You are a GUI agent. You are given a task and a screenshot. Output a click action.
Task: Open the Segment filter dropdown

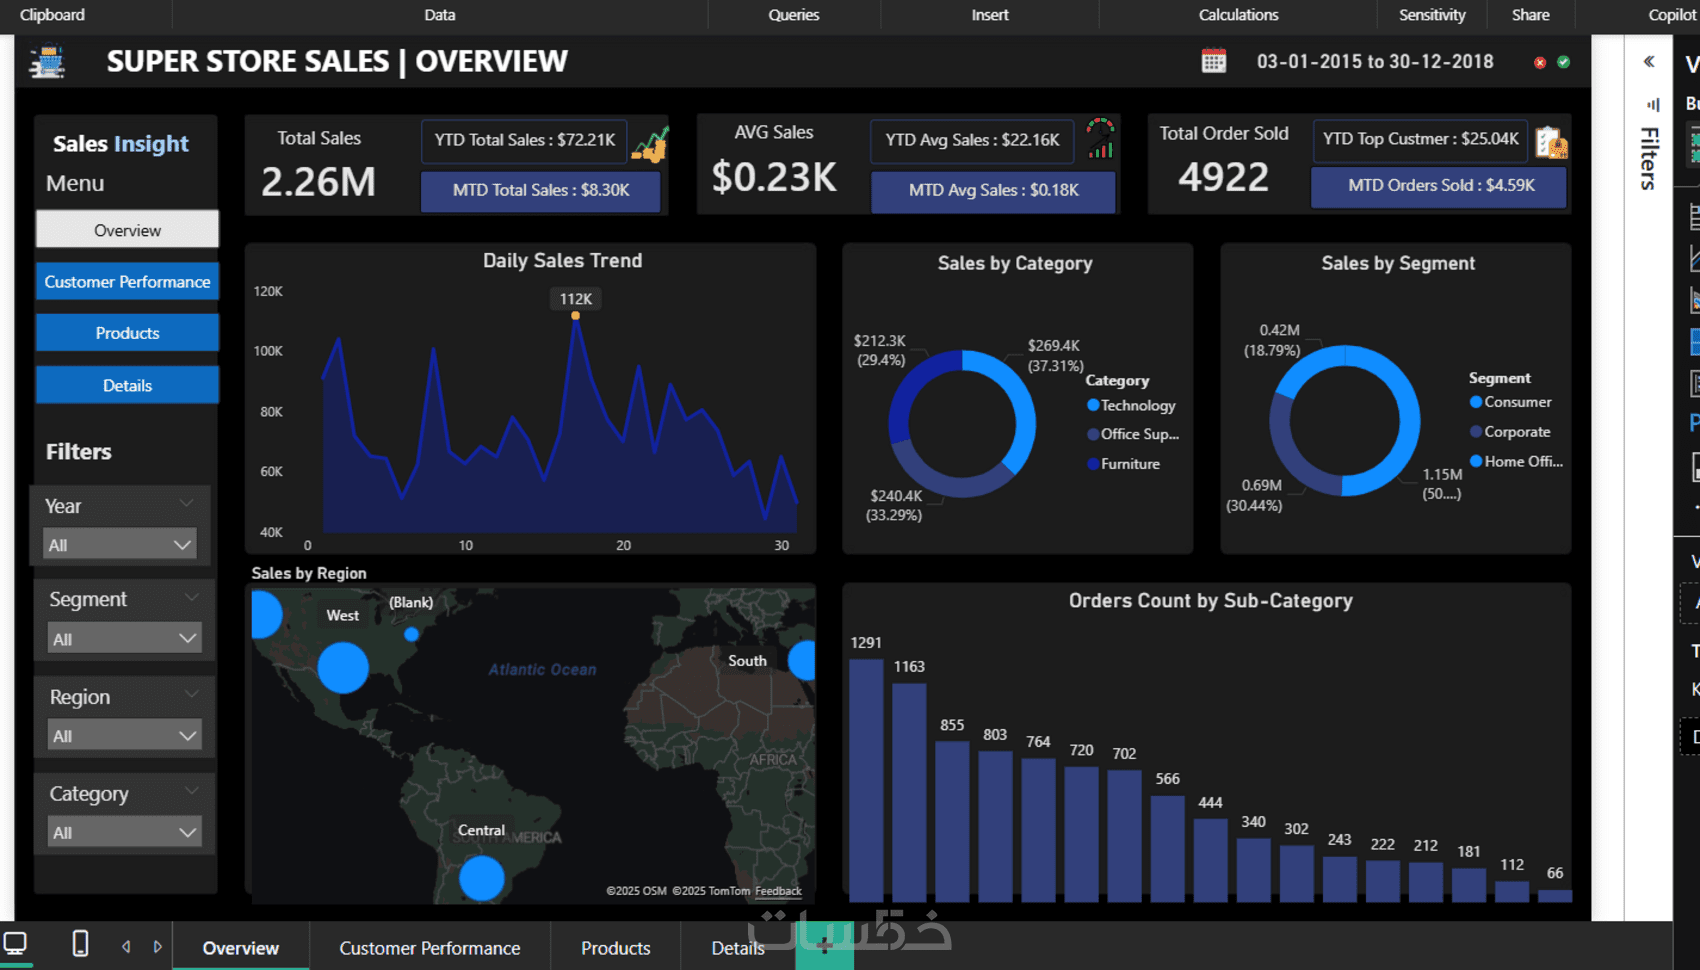coord(124,638)
